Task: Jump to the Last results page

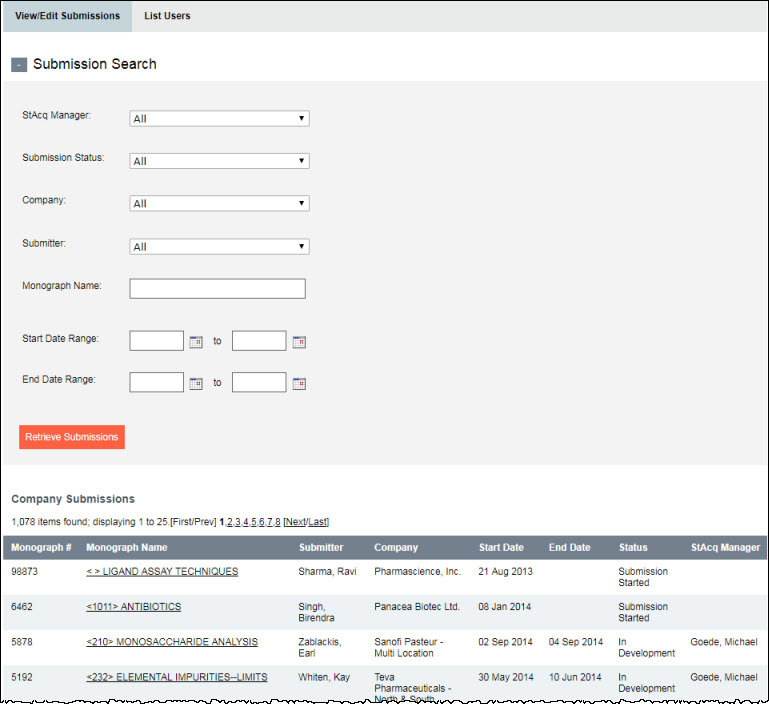Action: (x=317, y=522)
